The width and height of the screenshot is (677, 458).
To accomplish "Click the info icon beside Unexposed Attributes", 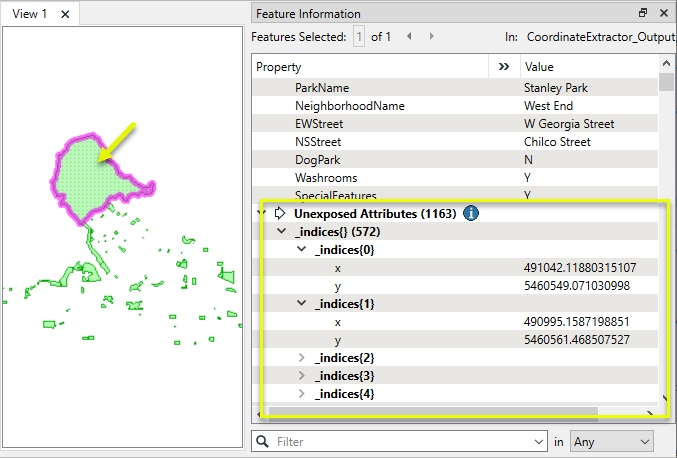I will click(x=470, y=213).
